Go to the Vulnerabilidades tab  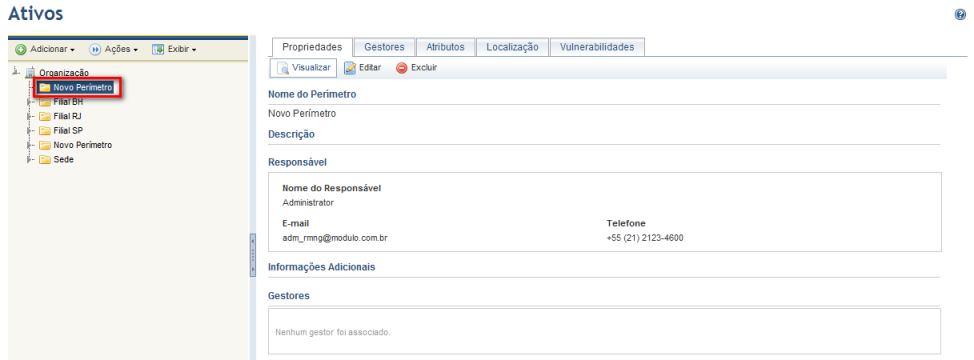point(597,47)
